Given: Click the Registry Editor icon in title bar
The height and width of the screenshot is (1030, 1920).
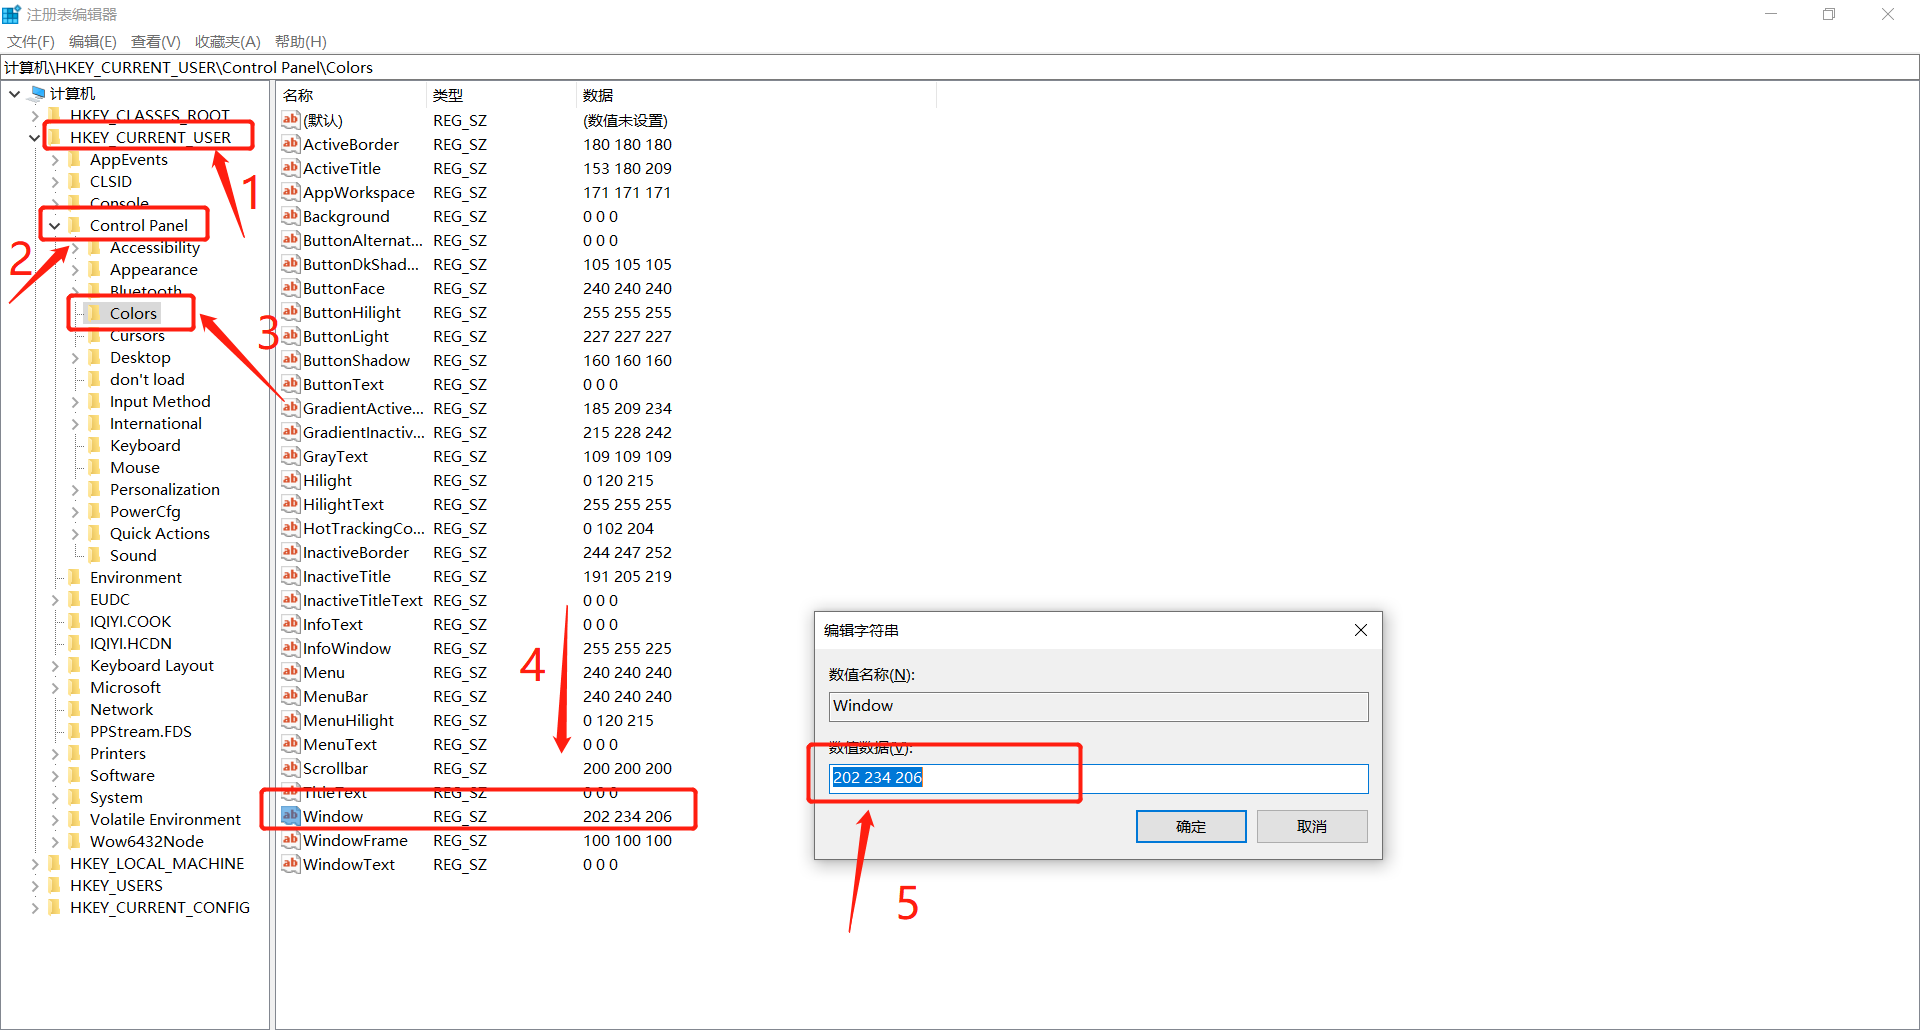Looking at the screenshot, I should tap(12, 13).
